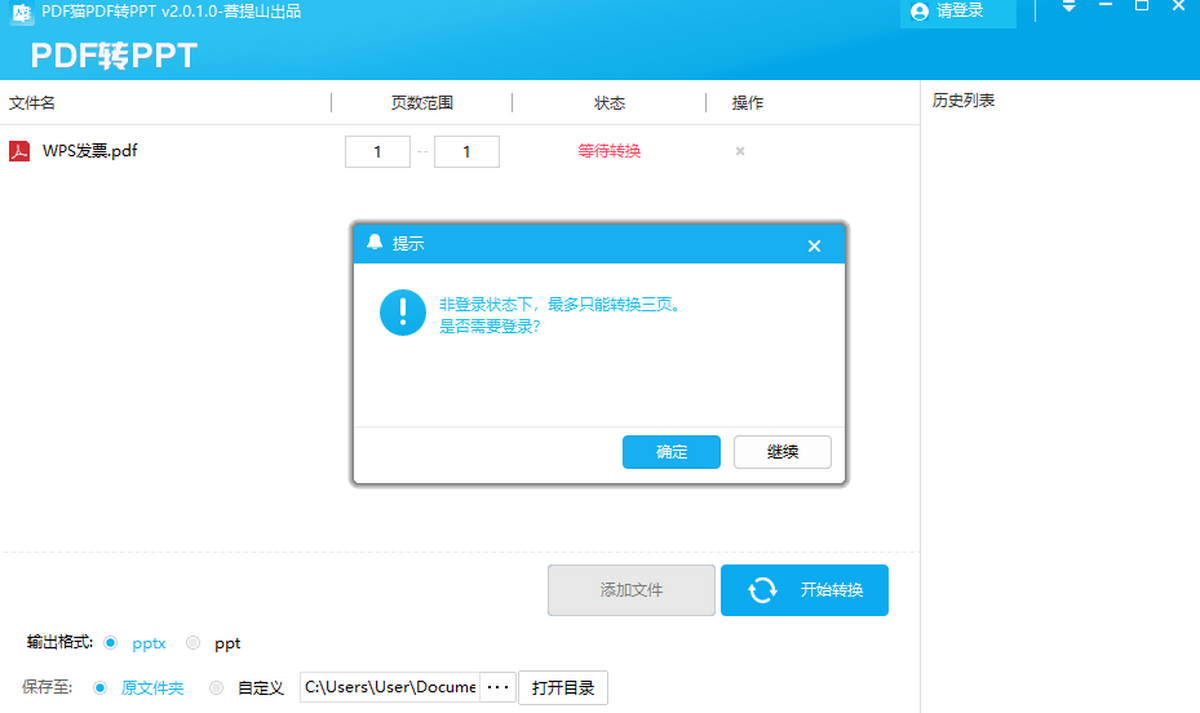
Task: Select the ppt output format
Action: 193,643
